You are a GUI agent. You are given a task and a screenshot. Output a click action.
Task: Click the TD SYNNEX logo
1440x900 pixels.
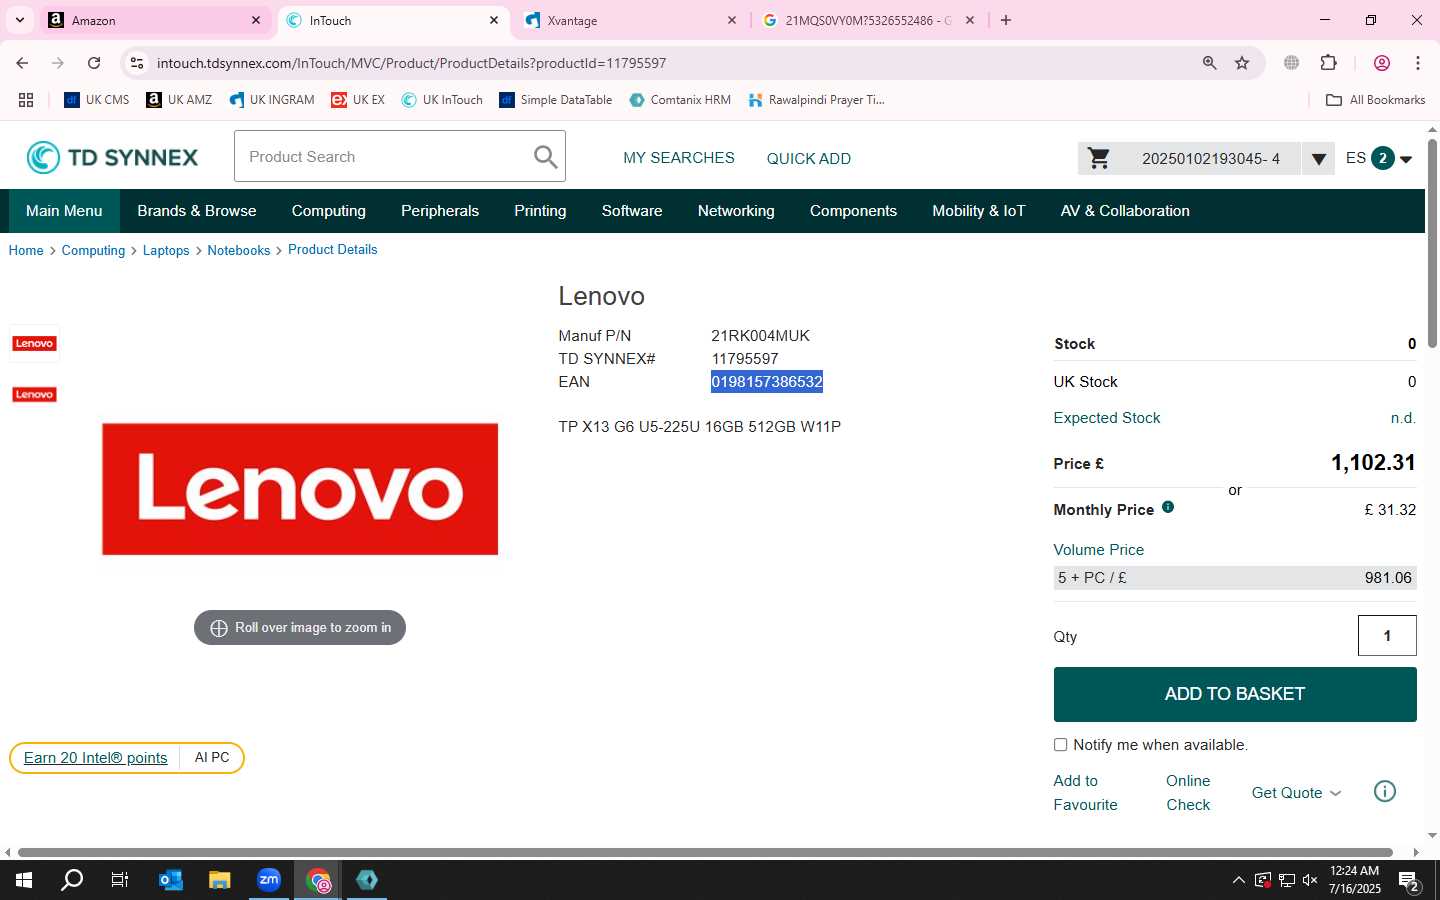[x=112, y=157]
